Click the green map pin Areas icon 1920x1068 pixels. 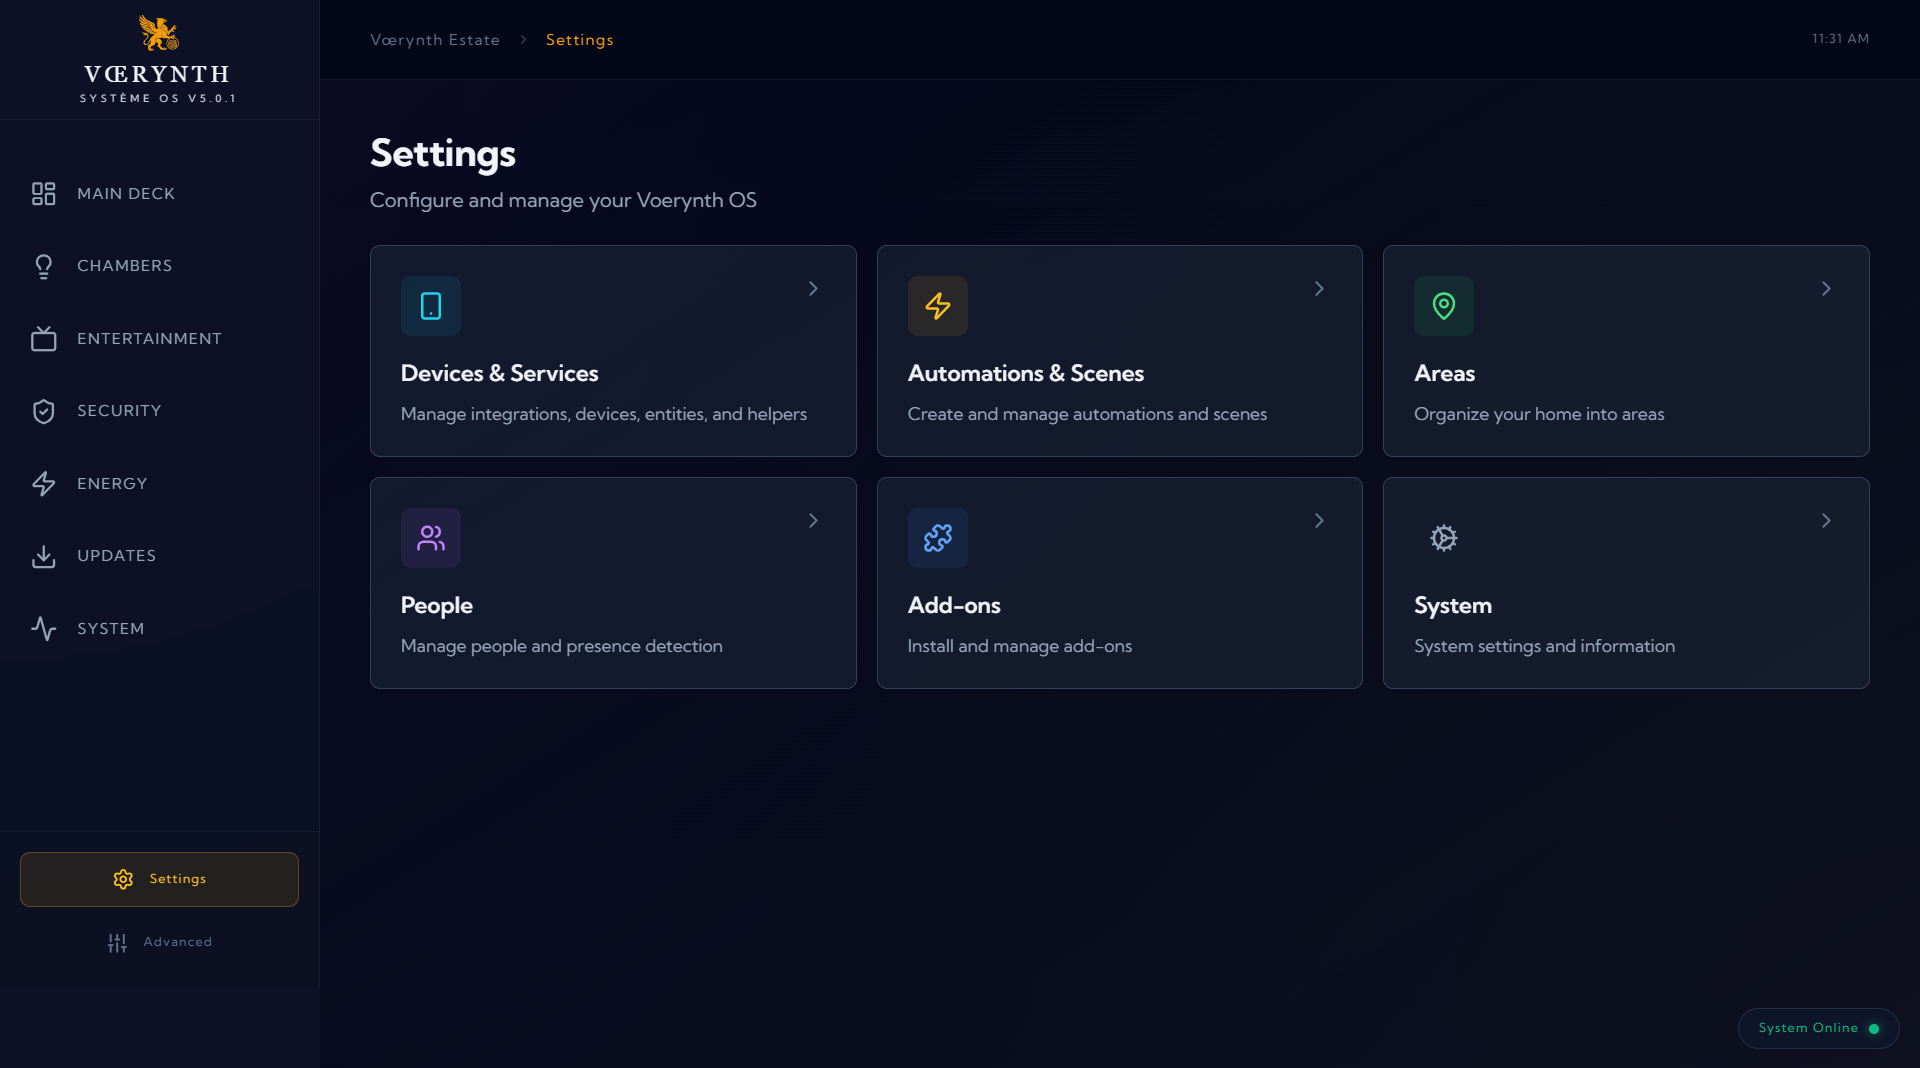pyautogui.click(x=1443, y=306)
